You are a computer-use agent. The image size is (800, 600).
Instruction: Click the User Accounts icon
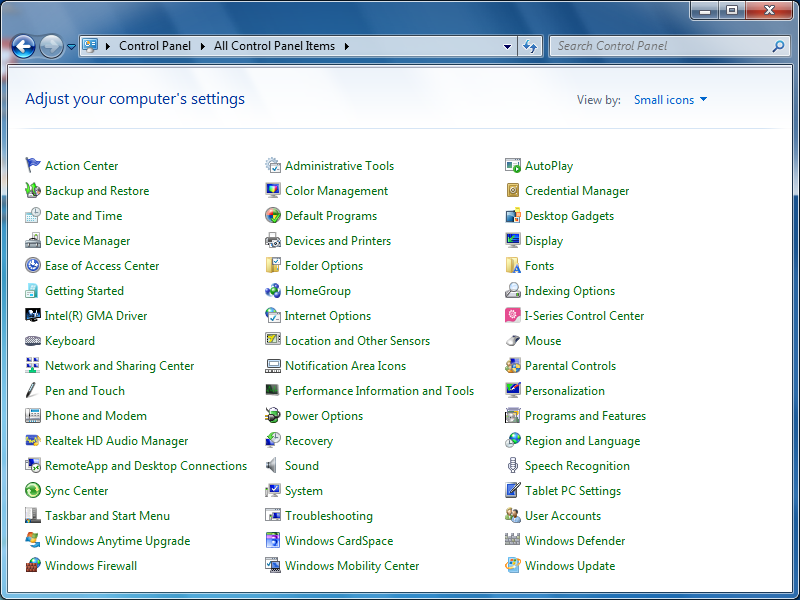pos(513,515)
